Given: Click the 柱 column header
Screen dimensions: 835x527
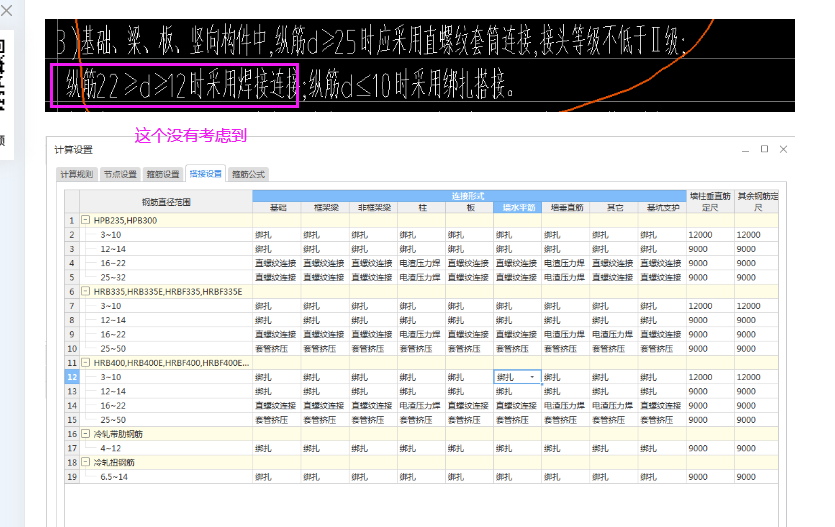Looking at the screenshot, I should (x=422, y=208).
